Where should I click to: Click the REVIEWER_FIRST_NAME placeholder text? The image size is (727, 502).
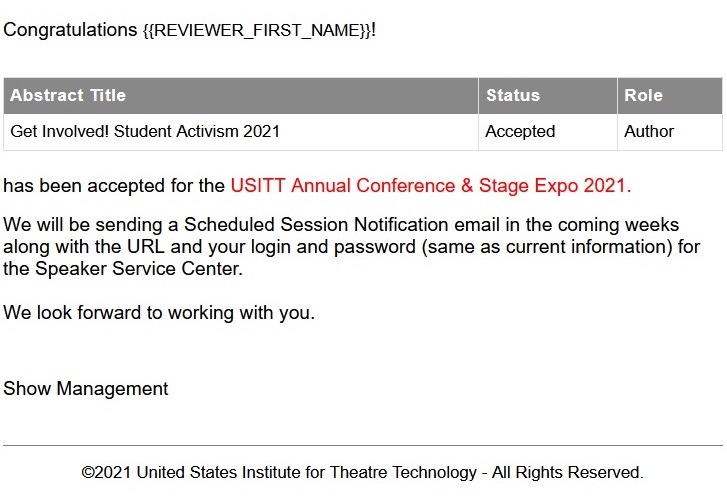coord(257,31)
